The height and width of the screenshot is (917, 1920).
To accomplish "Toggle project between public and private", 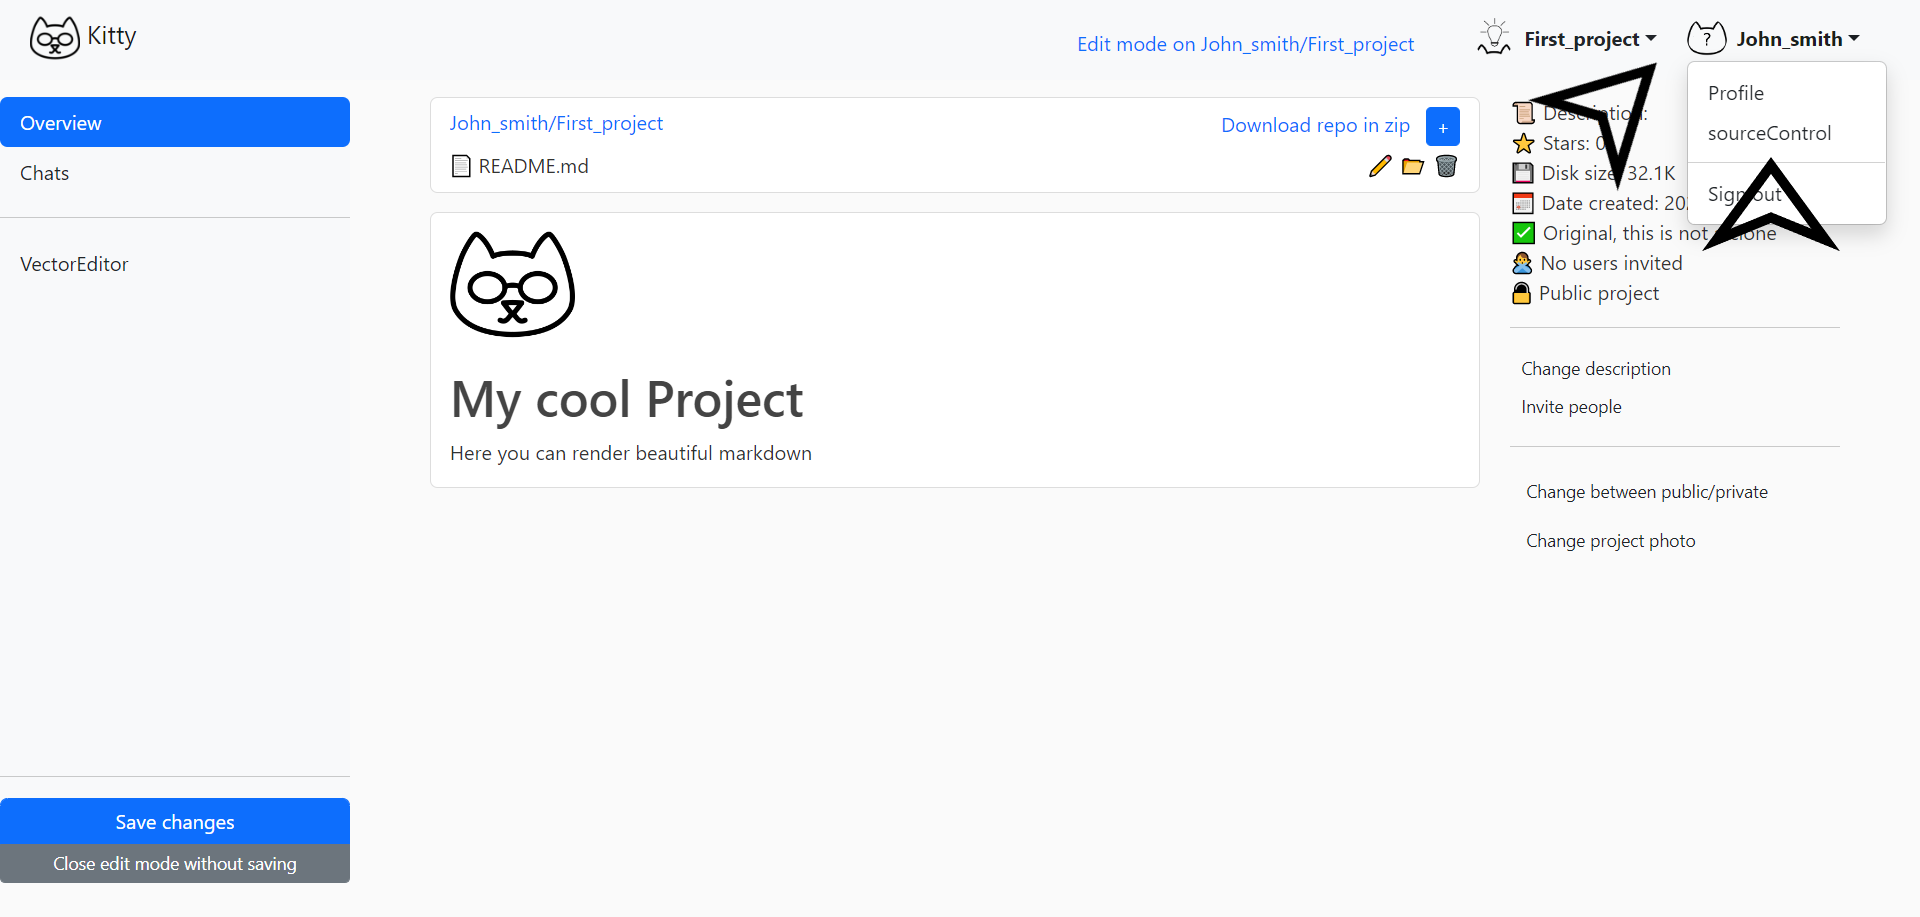I will [x=1646, y=492].
